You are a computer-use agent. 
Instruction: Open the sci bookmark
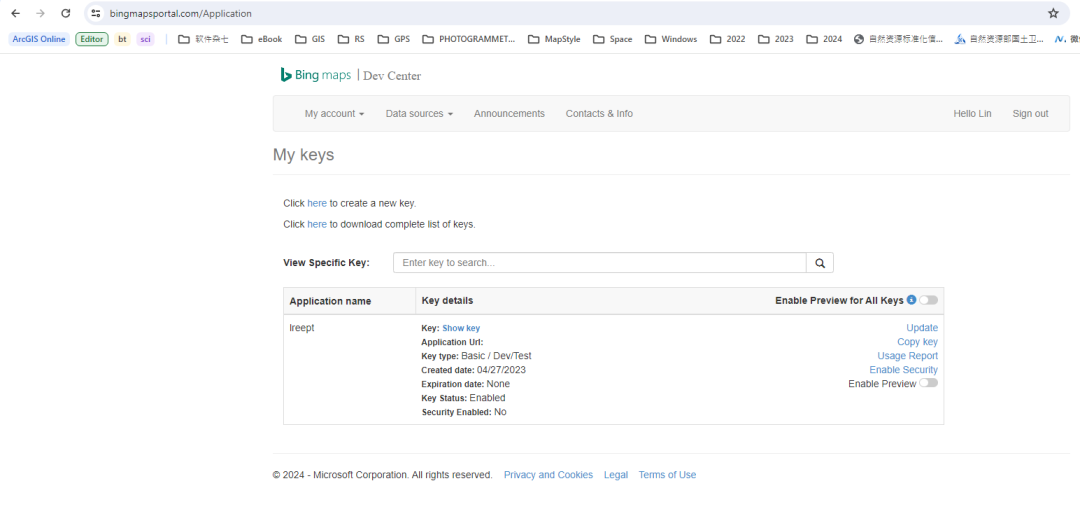click(145, 39)
